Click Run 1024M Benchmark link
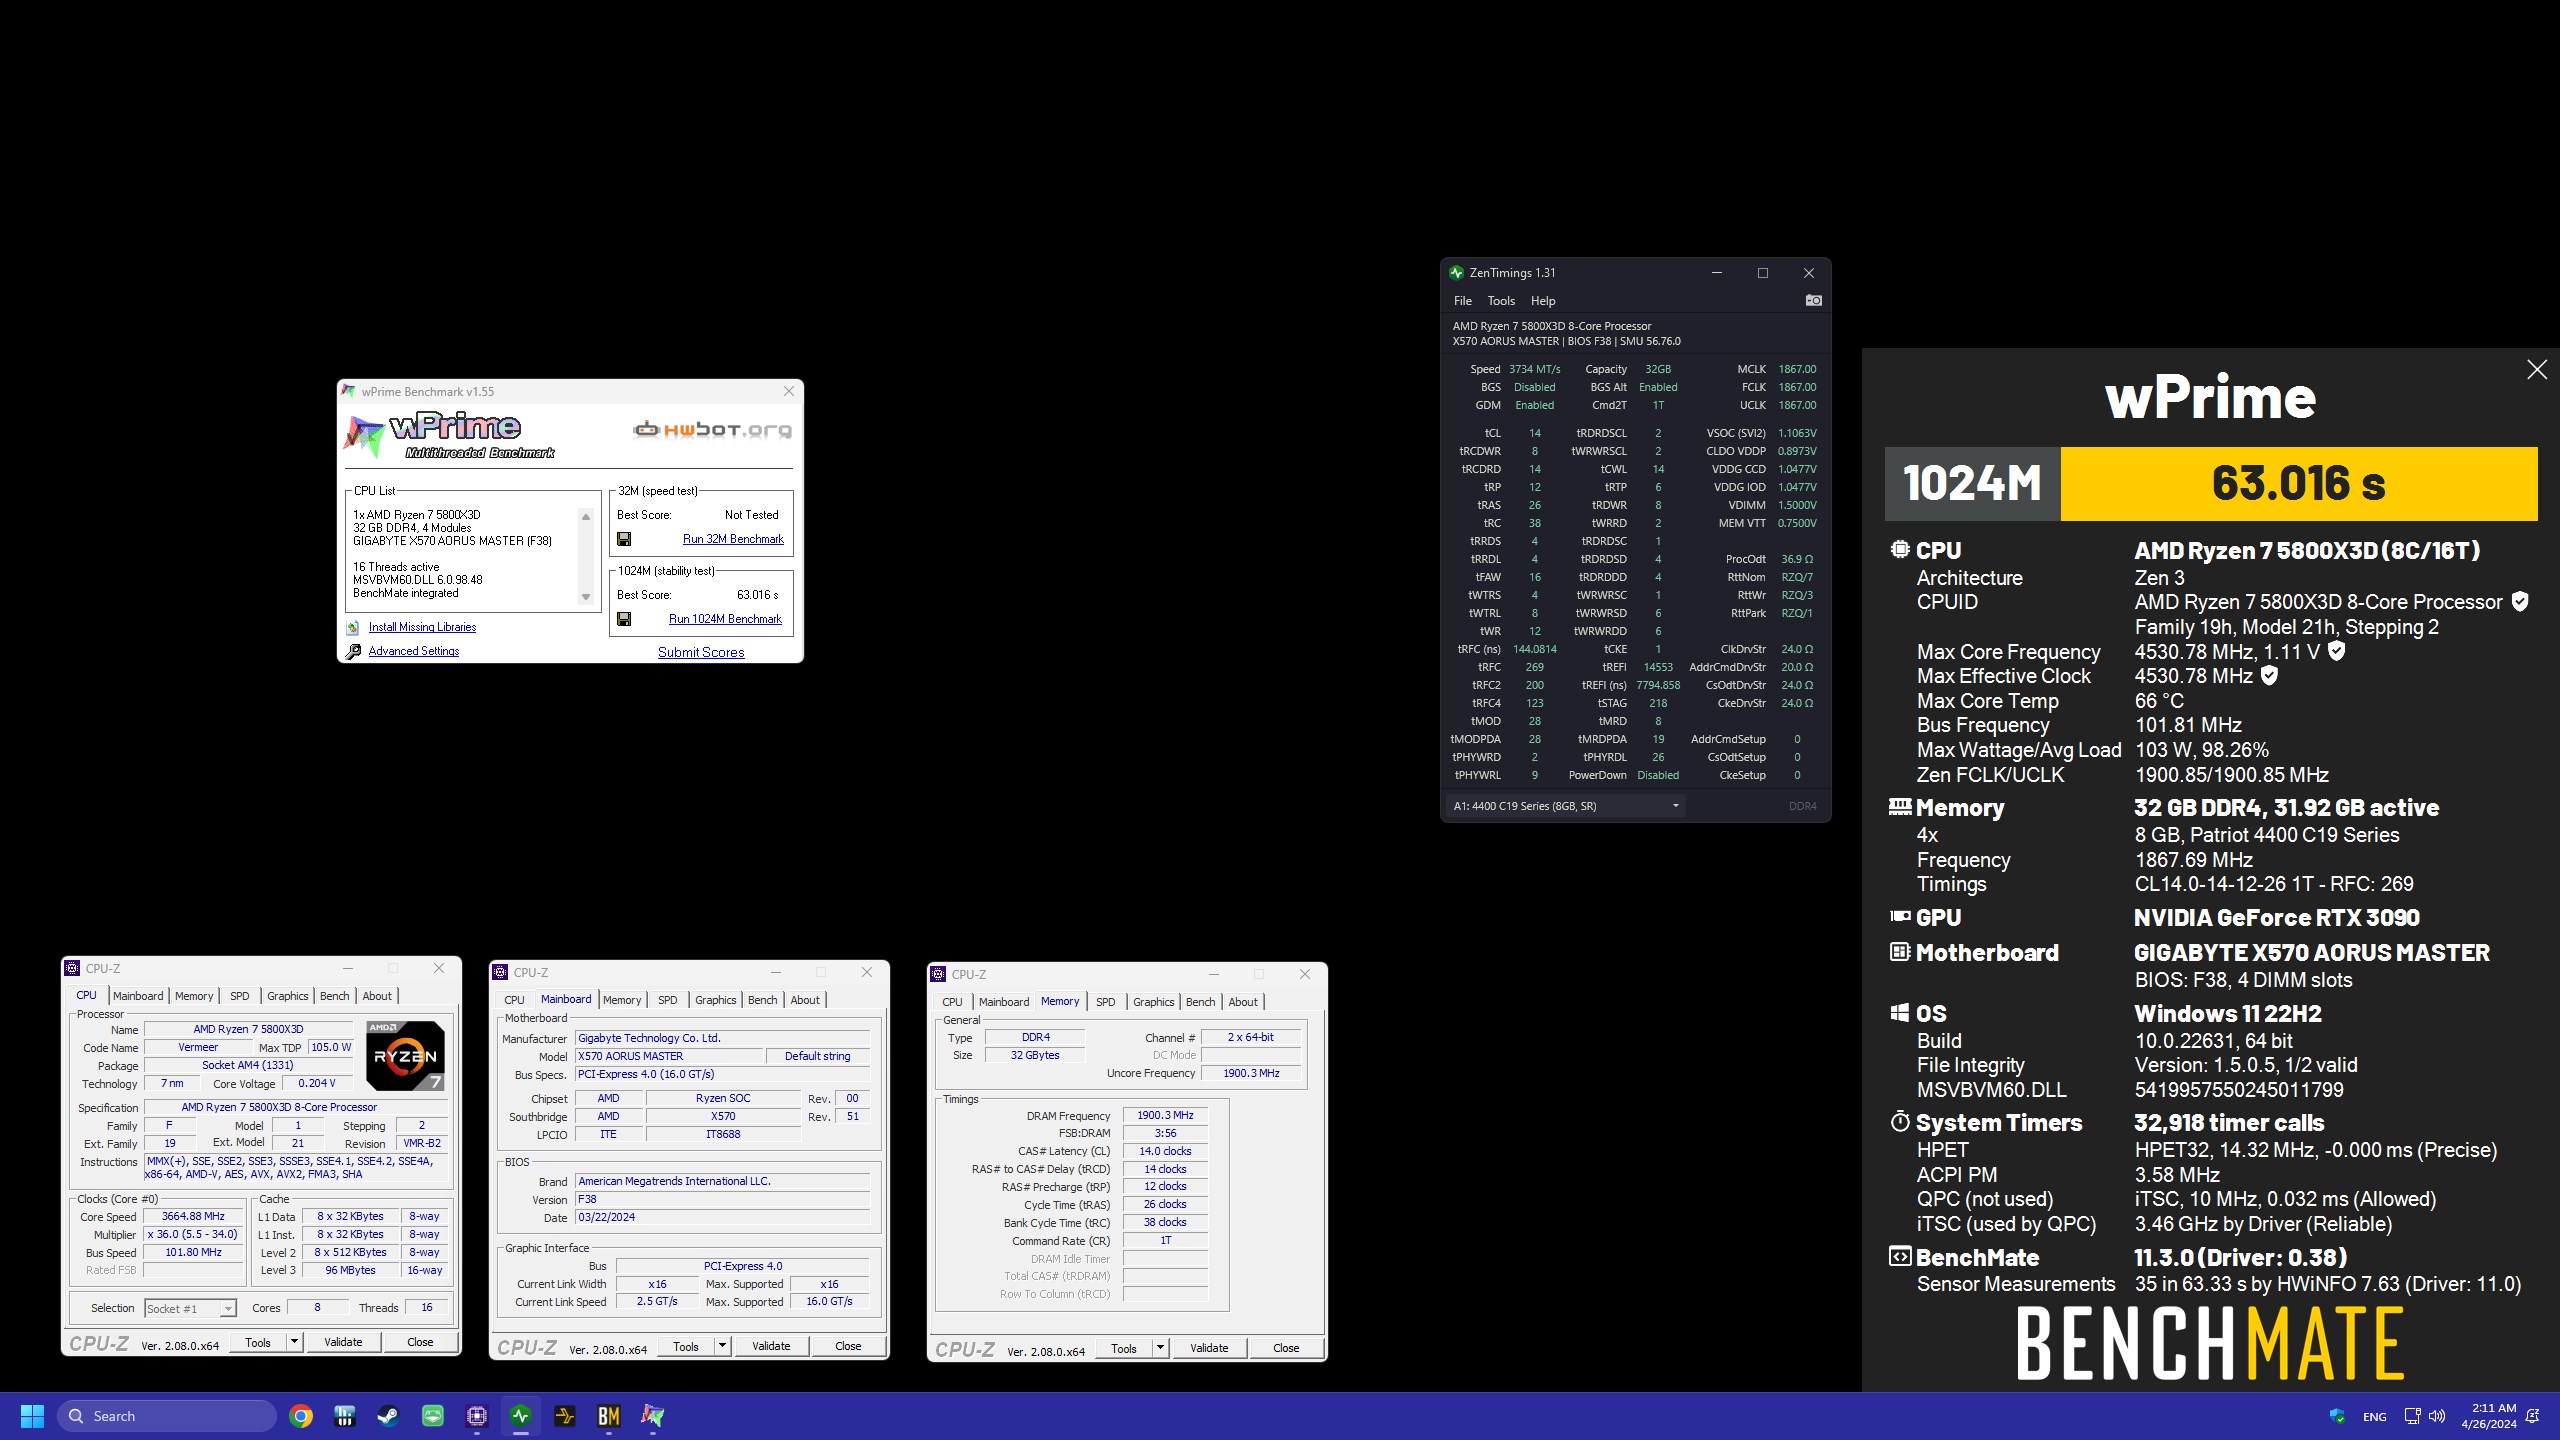2560x1440 pixels. point(725,619)
